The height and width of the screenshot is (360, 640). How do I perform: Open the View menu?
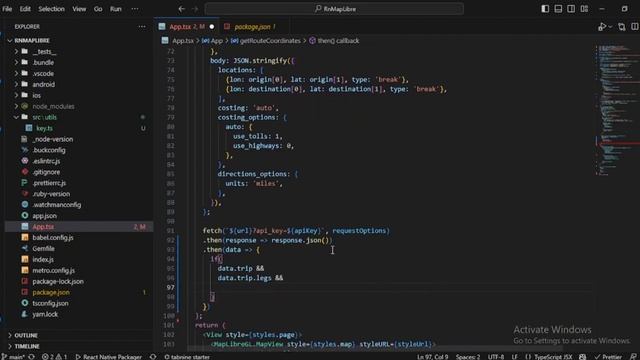tap(79, 9)
